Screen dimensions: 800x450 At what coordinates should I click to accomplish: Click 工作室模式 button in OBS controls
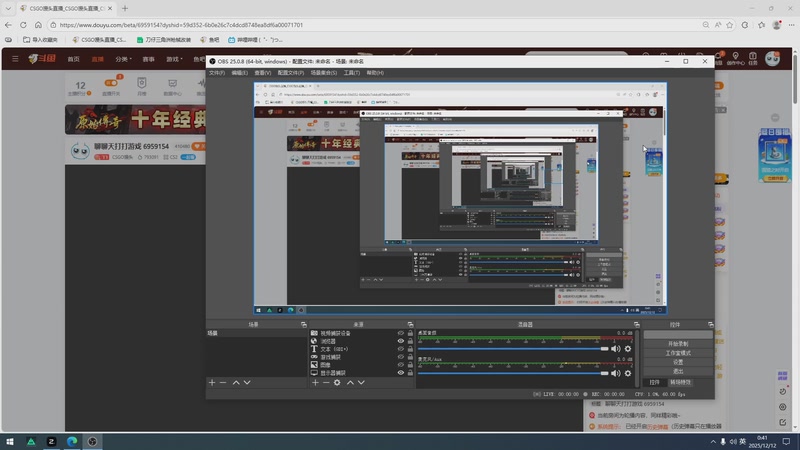[x=678, y=353]
